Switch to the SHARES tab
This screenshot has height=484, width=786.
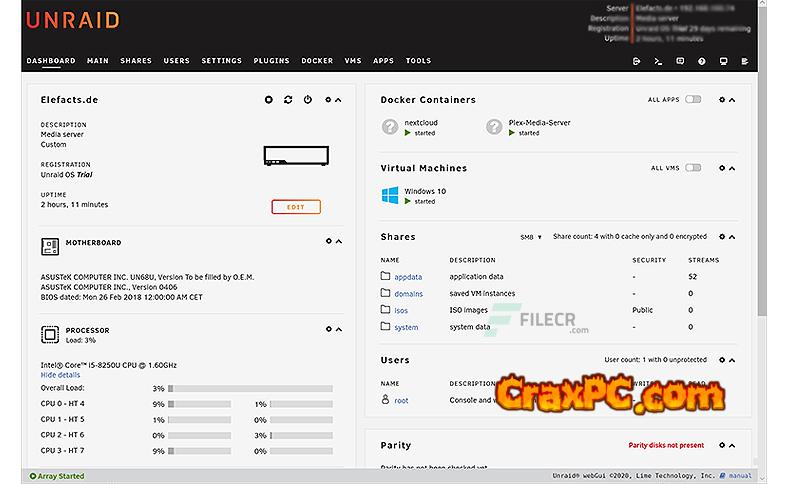point(136,61)
